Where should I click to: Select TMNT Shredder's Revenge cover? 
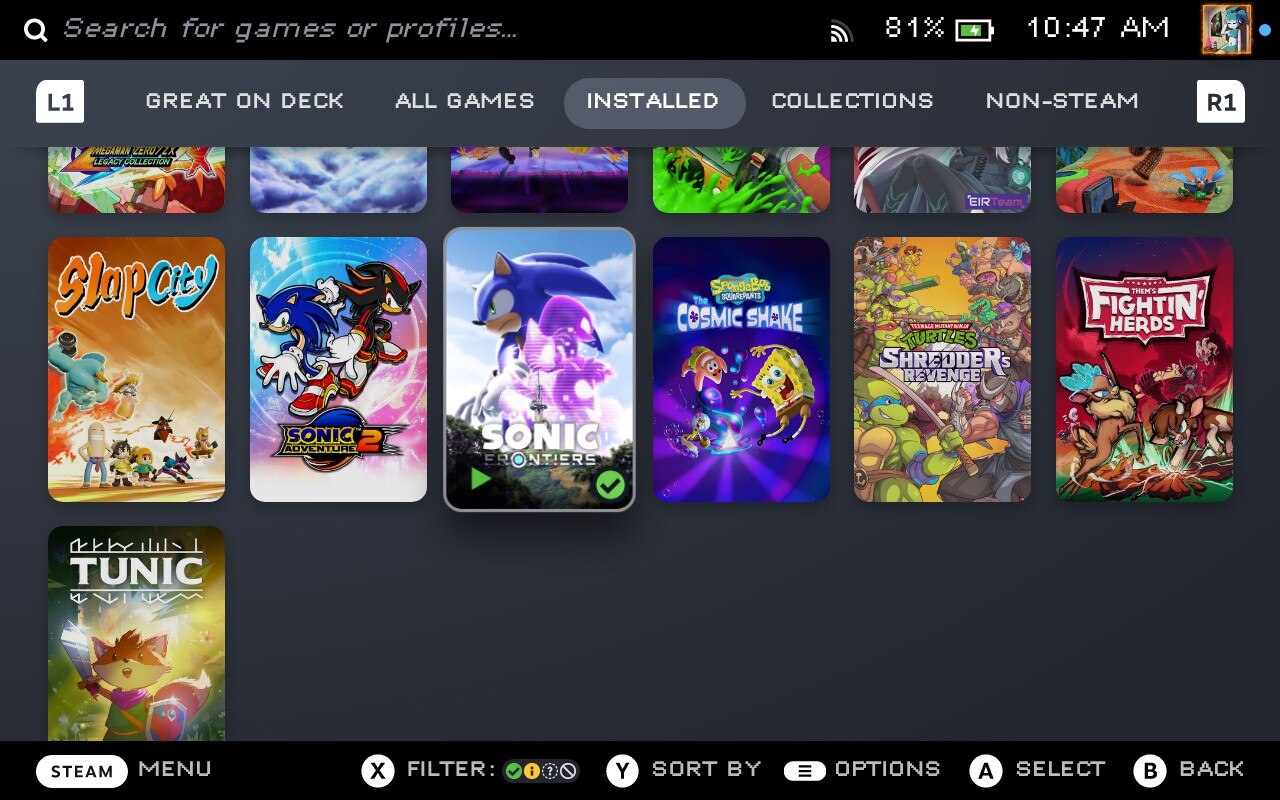tap(943, 369)
